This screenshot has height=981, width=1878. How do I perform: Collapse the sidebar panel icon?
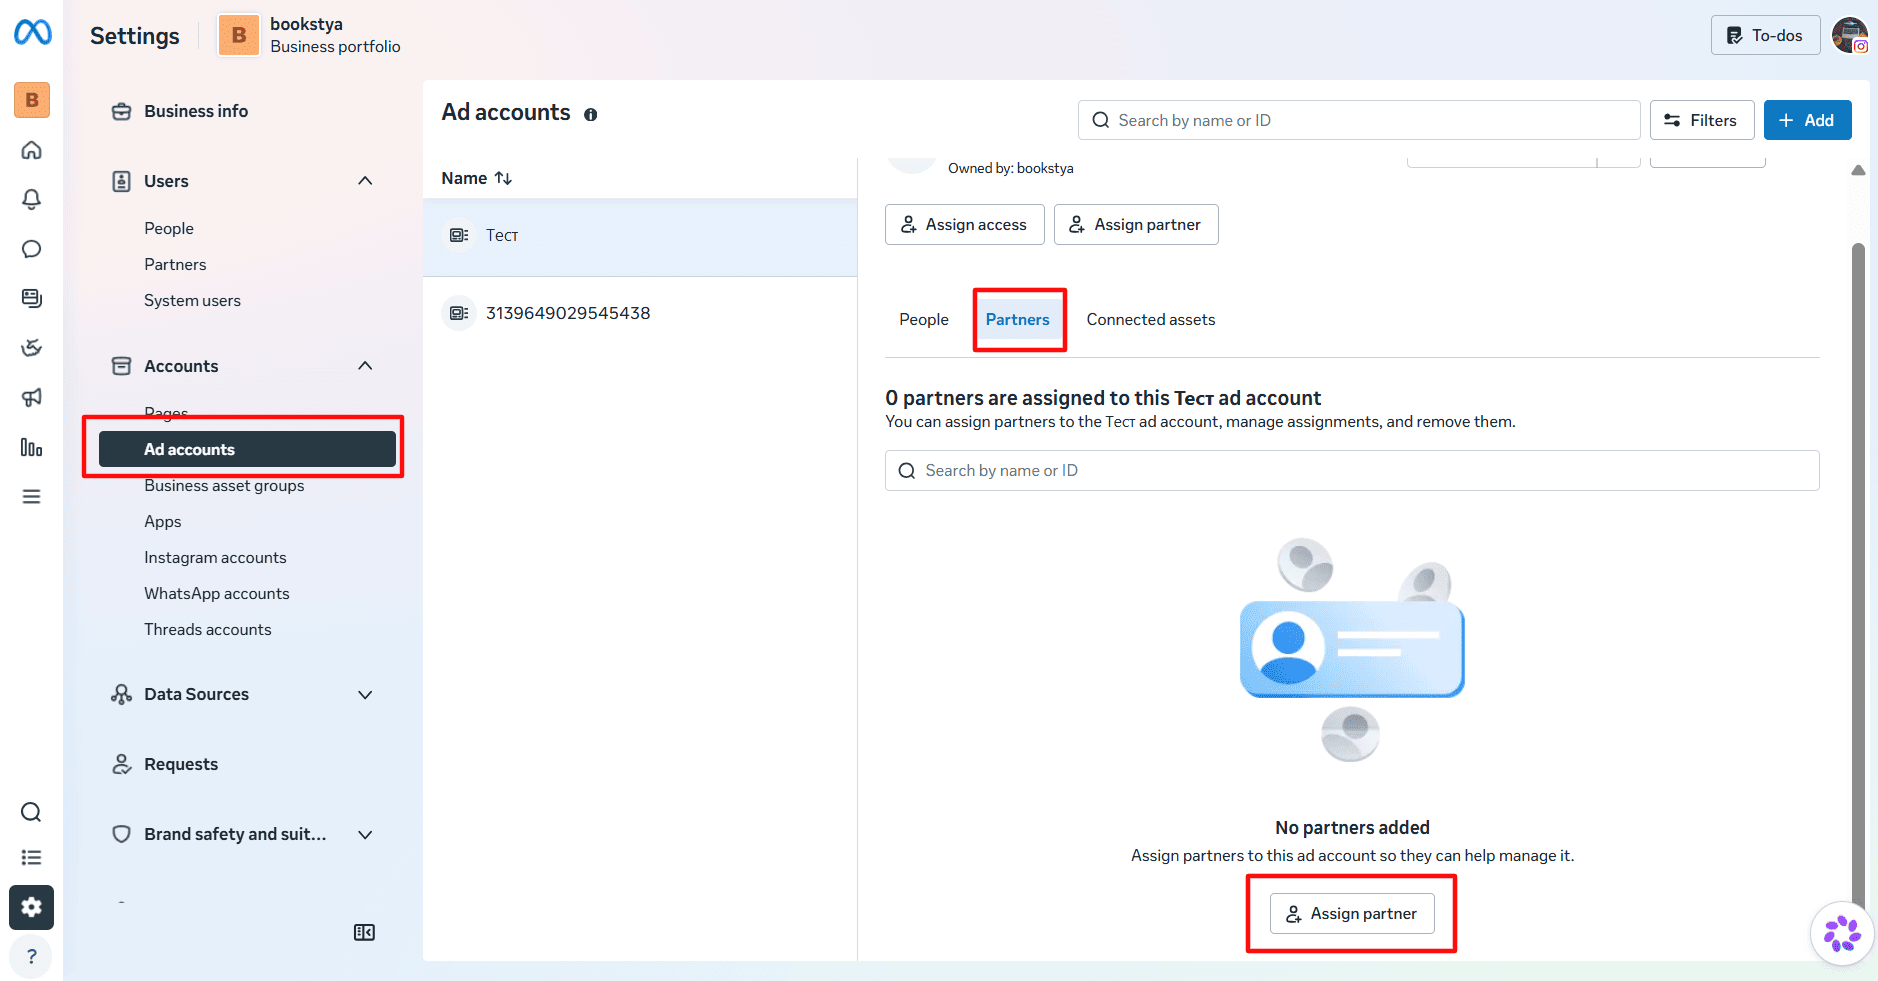point(364,932)
